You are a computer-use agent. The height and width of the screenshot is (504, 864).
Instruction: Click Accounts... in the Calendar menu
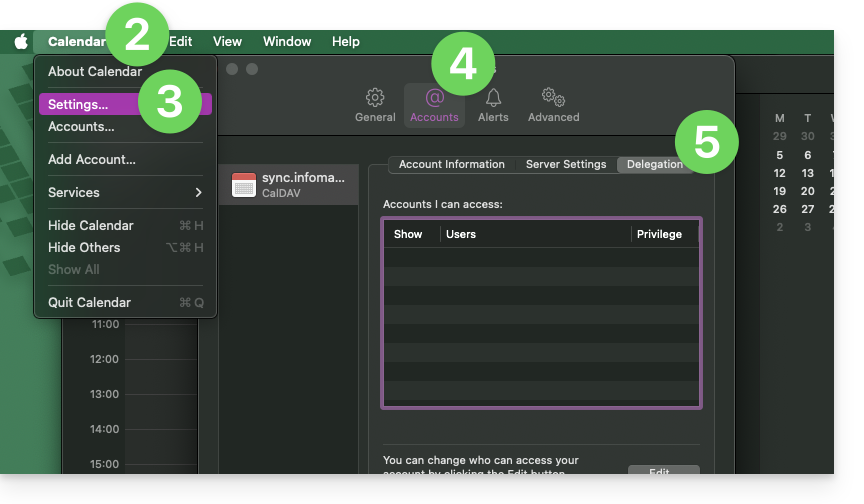(81, 127)
